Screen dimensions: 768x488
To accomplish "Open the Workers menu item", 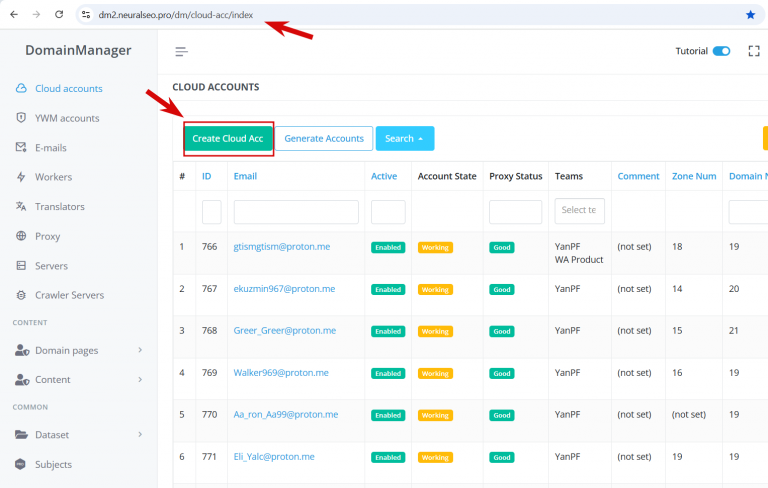I will (x=53, y=177).
